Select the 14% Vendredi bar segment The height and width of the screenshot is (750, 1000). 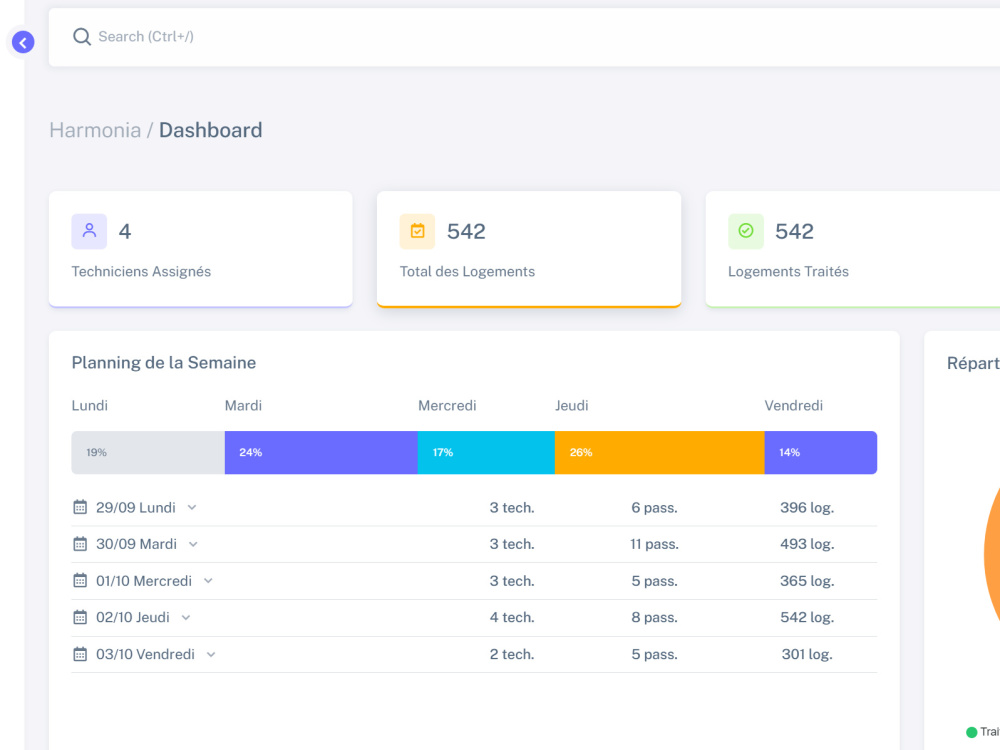(821, 452)
